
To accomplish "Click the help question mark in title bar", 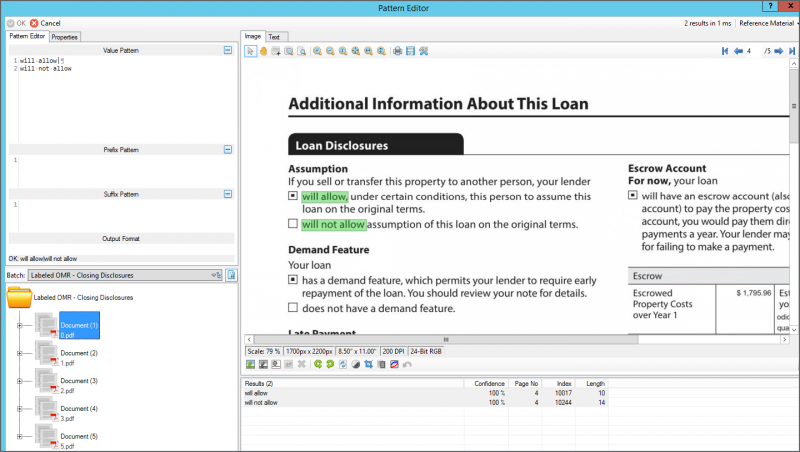I will click(x=770, y=6).
